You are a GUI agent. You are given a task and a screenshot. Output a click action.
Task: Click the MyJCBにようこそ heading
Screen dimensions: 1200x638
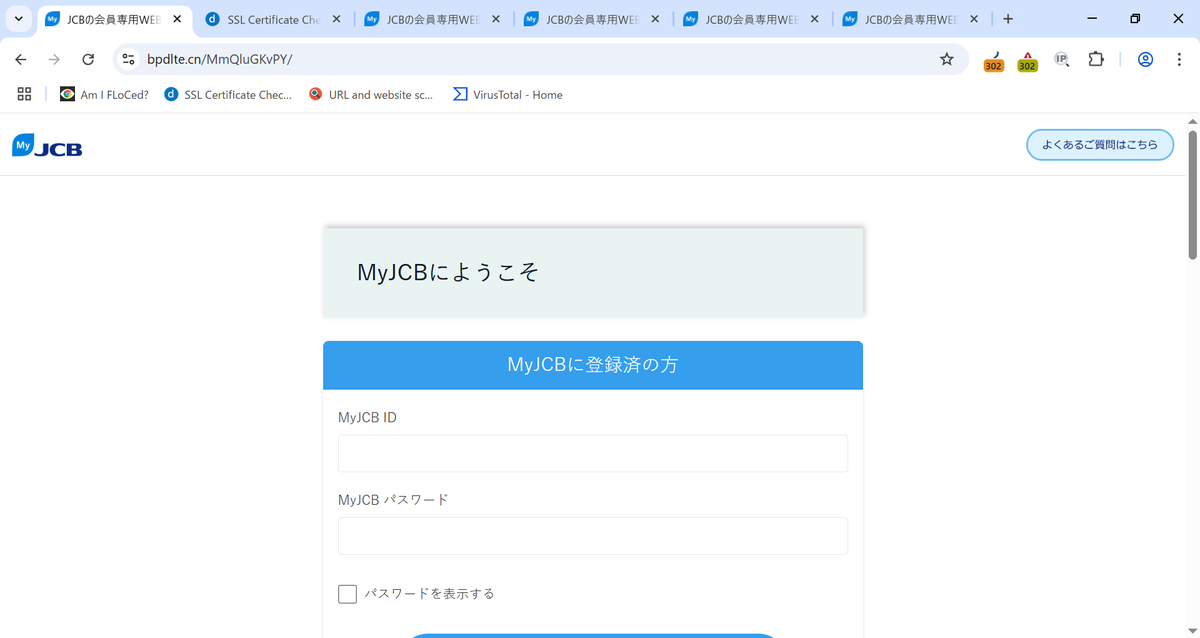click(x=448, y=272)
